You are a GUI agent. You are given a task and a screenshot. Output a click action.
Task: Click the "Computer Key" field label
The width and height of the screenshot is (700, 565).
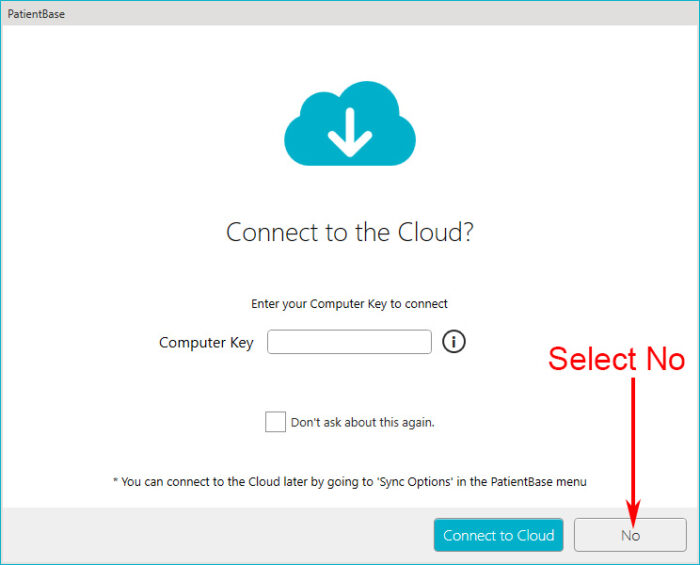(x=206, y=342)
